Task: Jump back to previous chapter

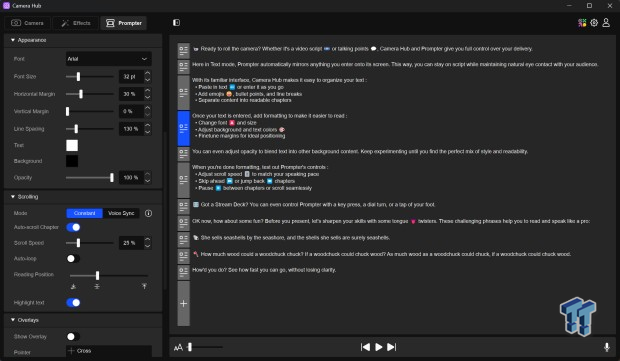Action: tap(365, 347)
